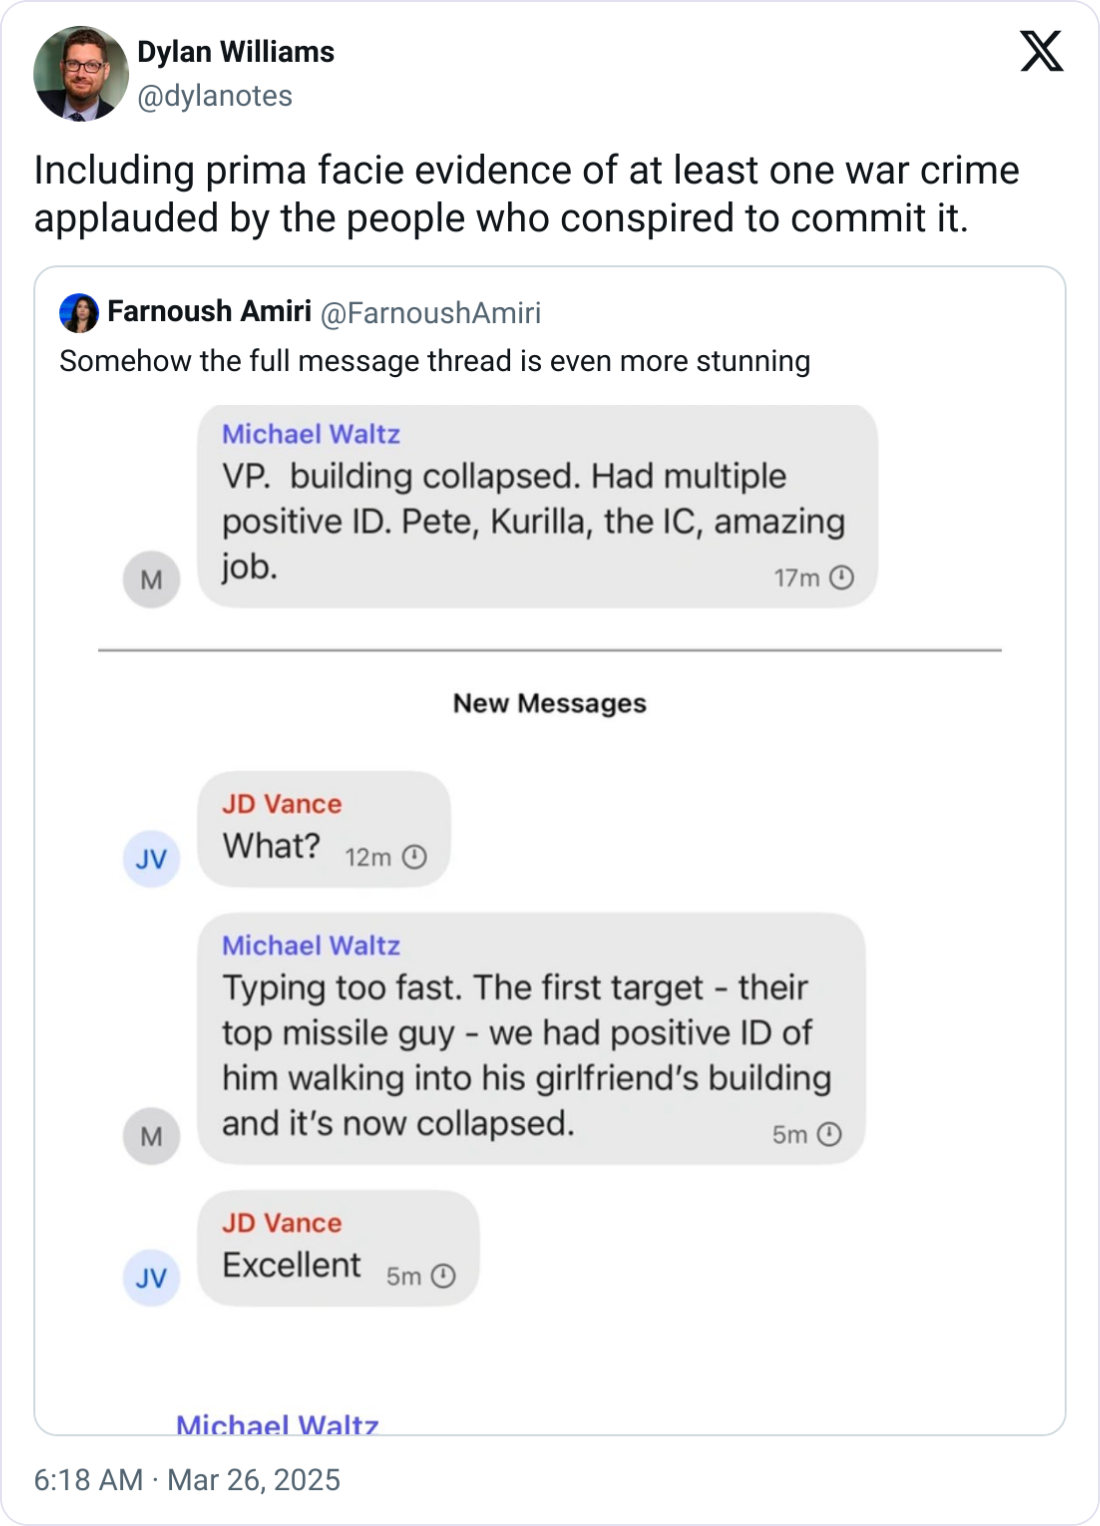Screen dimensions: 1100x1526
Task: Click timer icon on "Typing too fast" message
Action: 829,1134
